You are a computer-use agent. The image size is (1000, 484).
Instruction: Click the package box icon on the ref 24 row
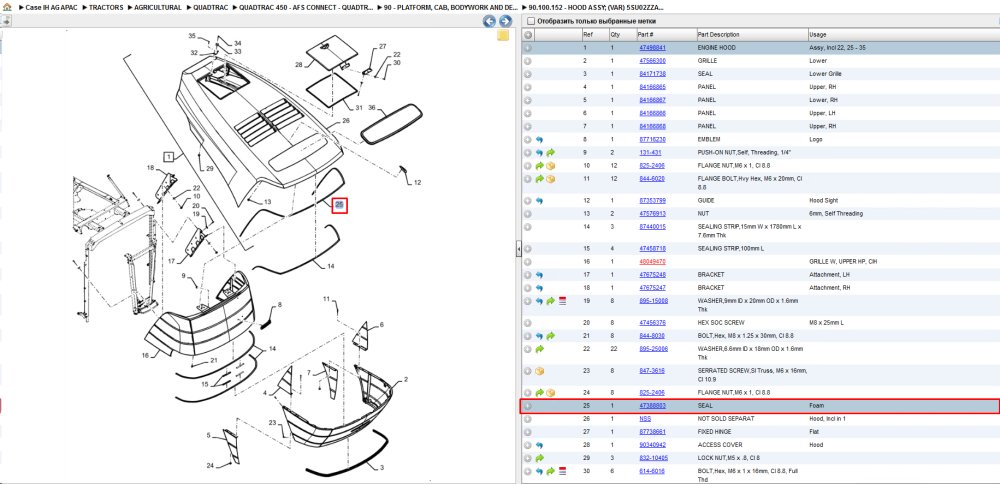[550, 392]
